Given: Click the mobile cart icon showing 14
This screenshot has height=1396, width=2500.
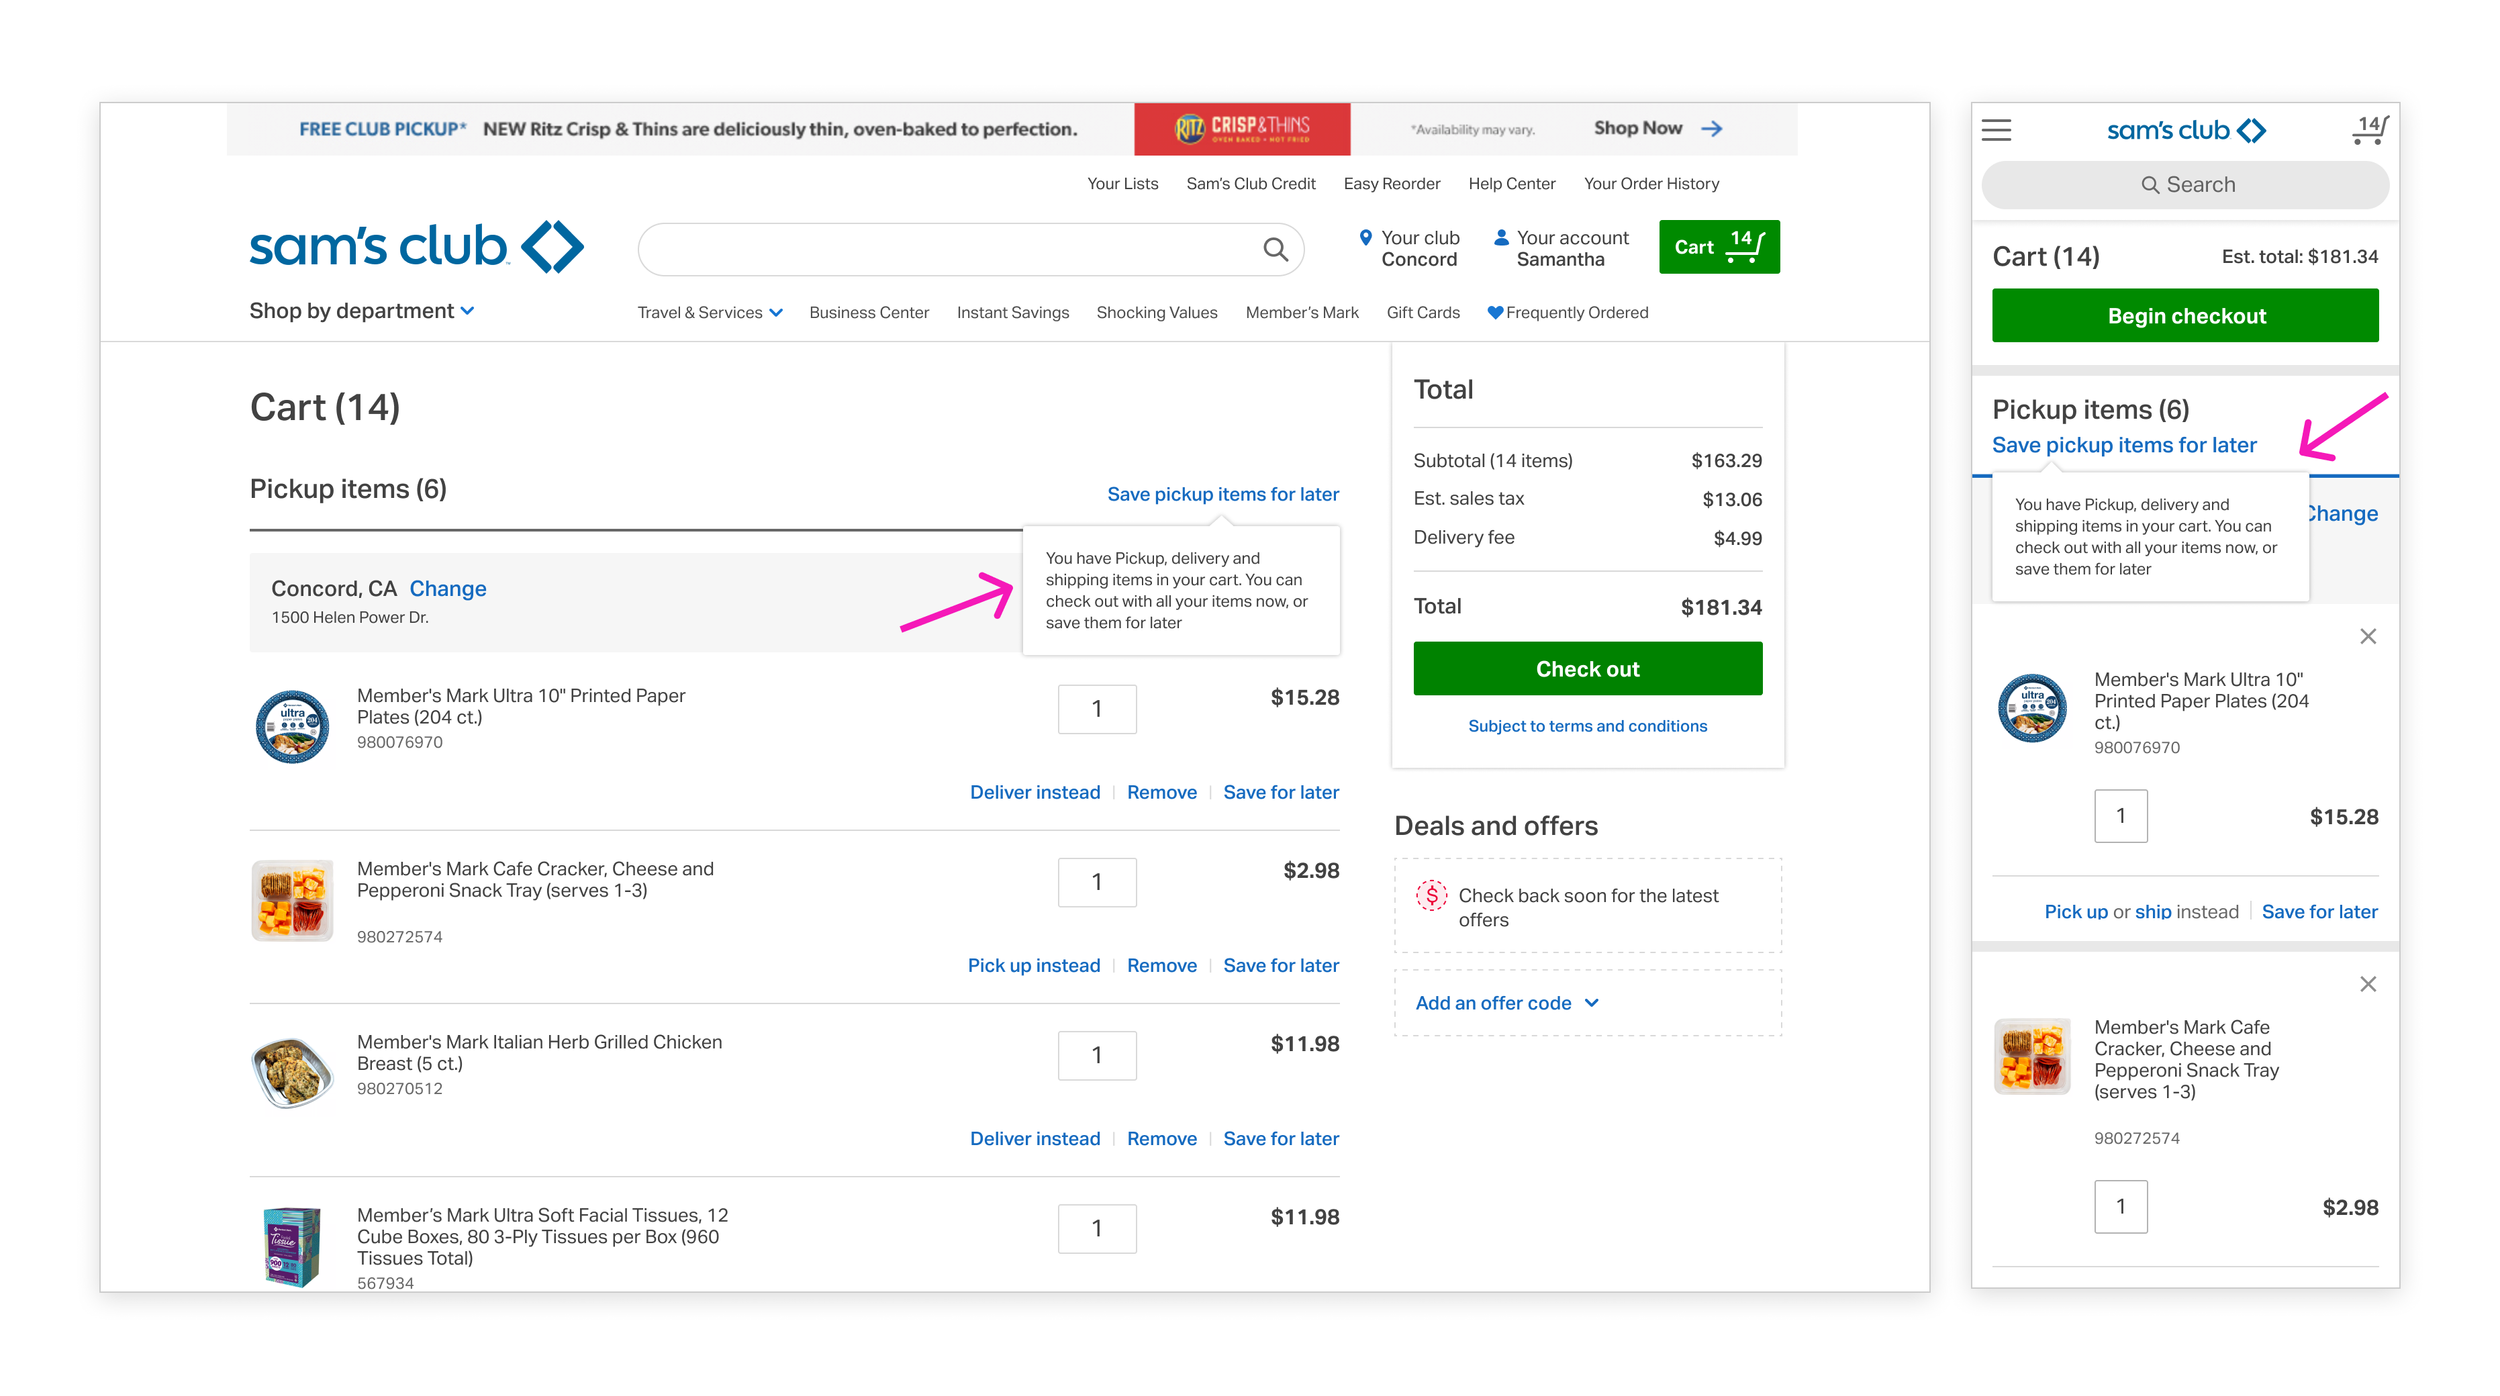Looking at the screenshot, I should [2369, 130].
